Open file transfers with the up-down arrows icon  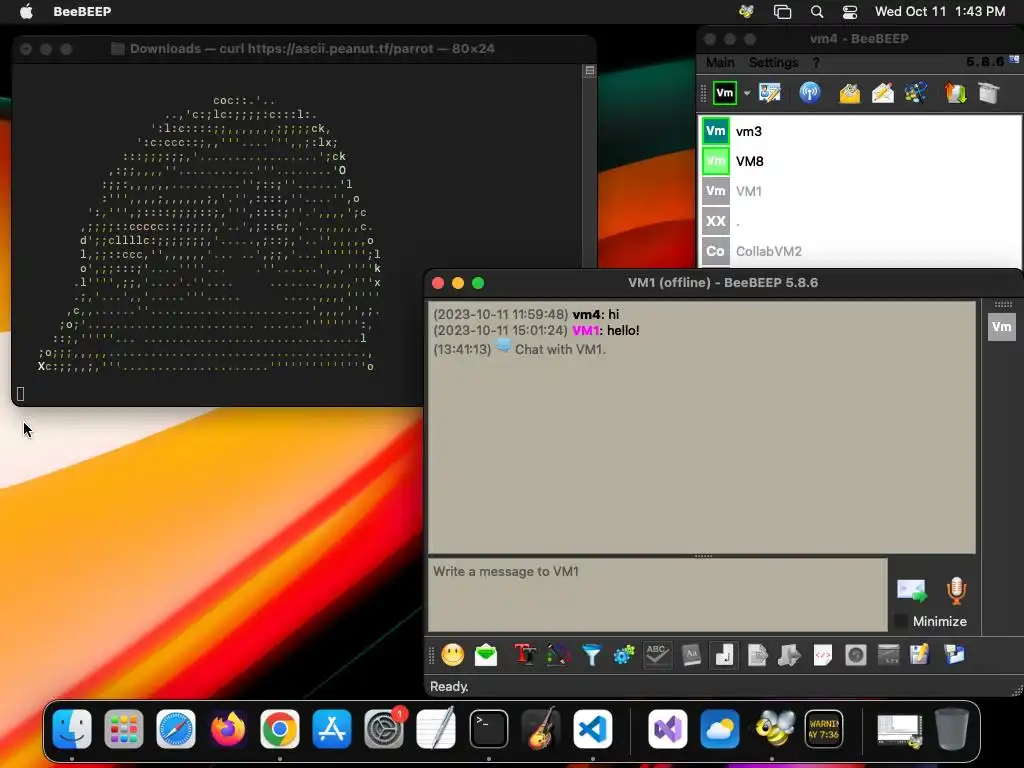click(955, 93)
